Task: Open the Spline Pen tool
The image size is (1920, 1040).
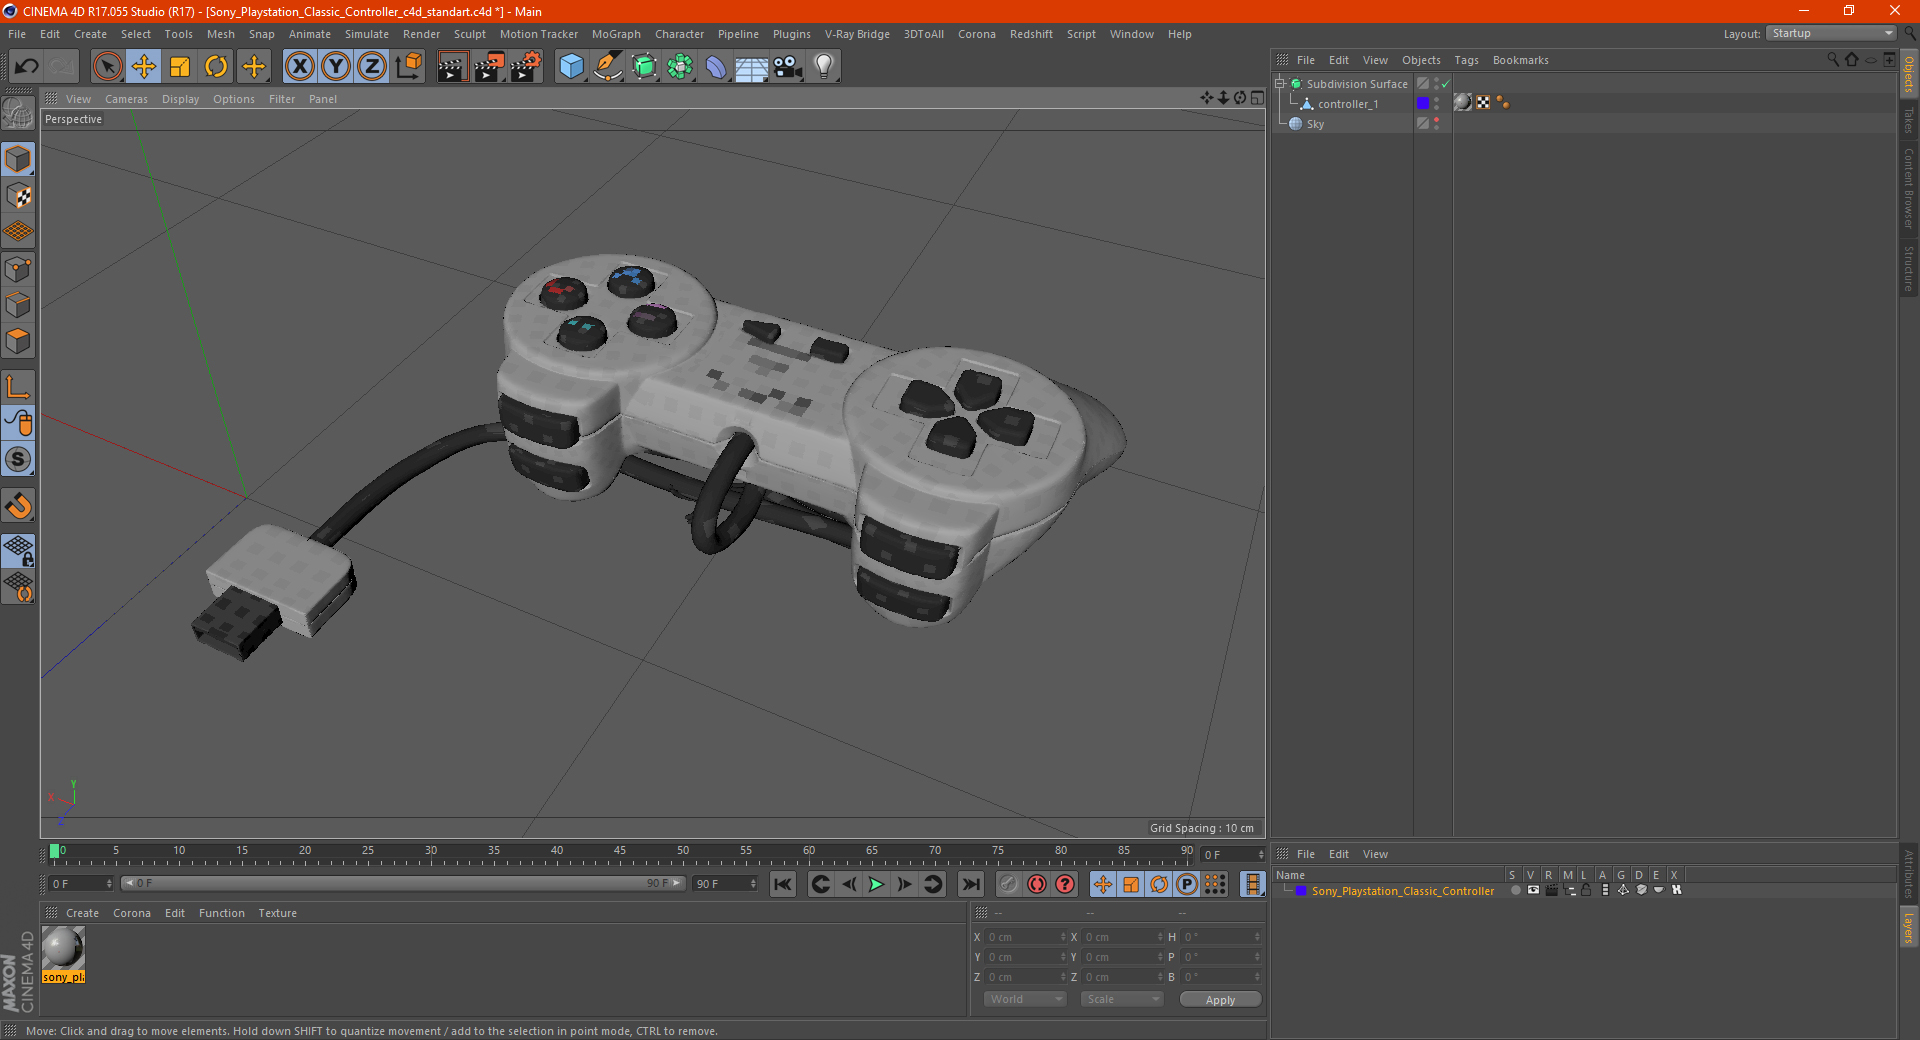Action: pos(607,67)
